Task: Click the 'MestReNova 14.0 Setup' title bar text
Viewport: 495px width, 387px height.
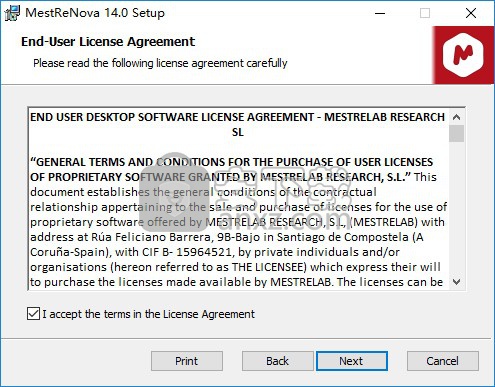Action: pyautogui.click(x=95, y=13)
